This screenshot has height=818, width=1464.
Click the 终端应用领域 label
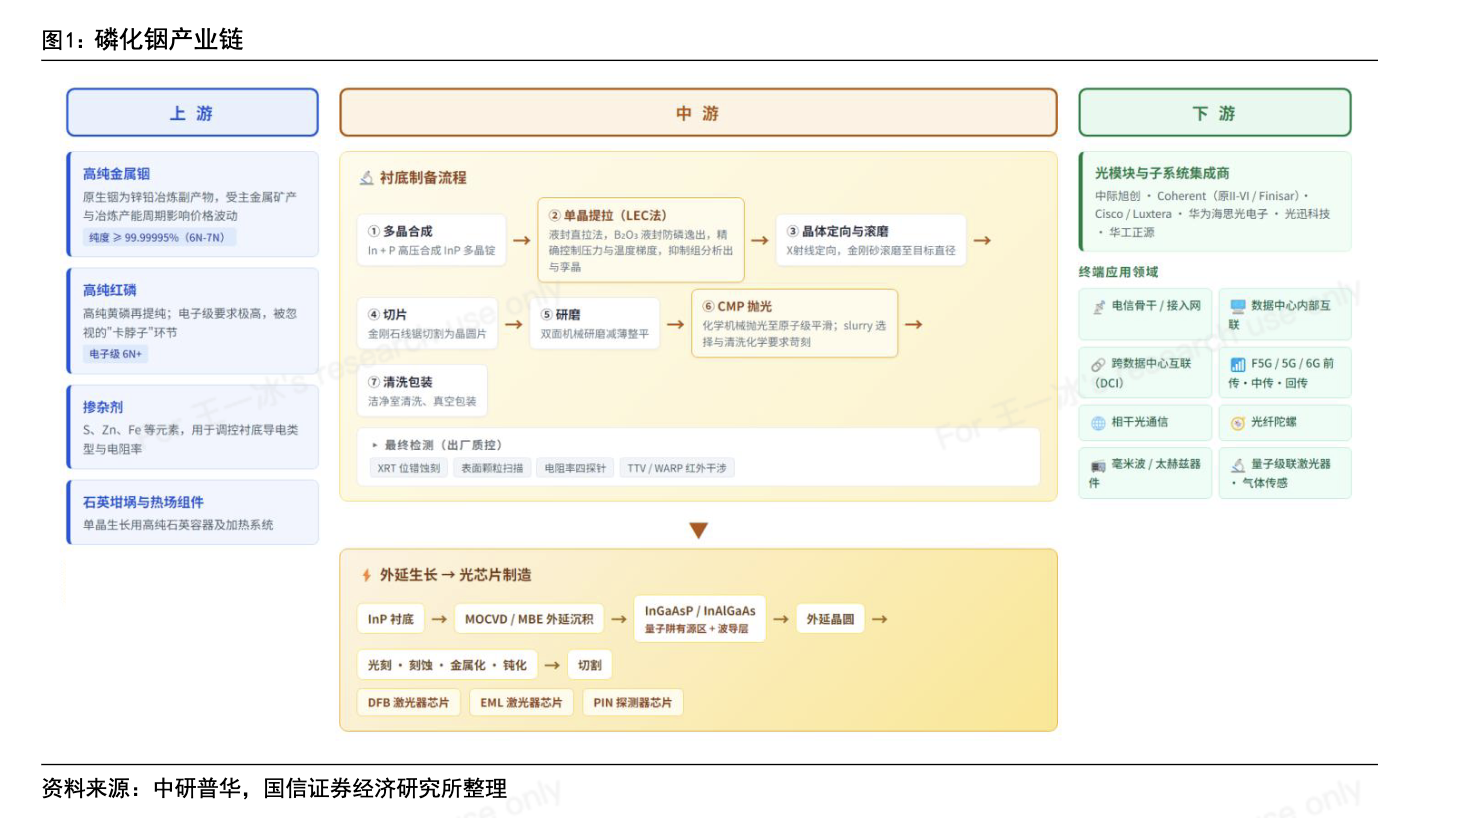point(1118,272)
